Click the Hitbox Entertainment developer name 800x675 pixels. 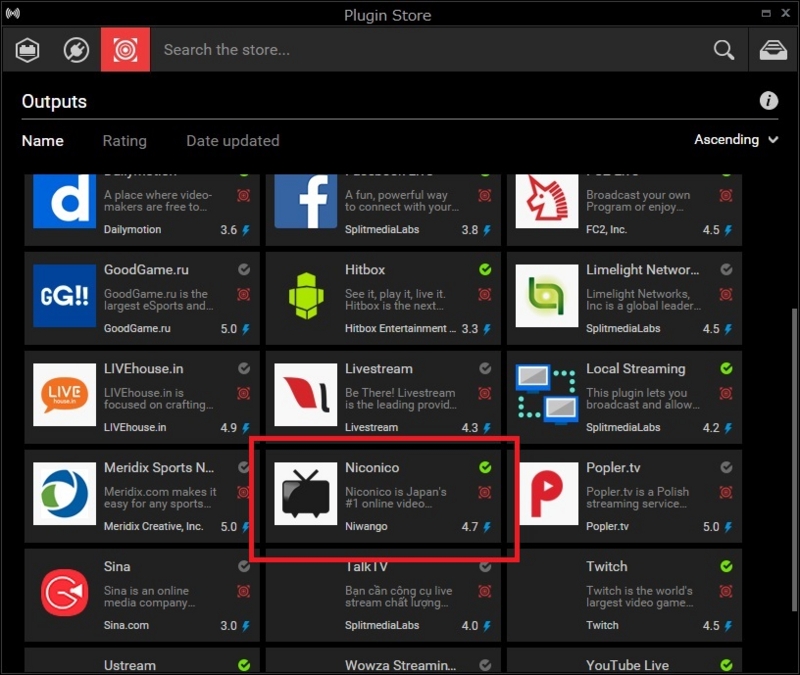(x=401, y=328)
